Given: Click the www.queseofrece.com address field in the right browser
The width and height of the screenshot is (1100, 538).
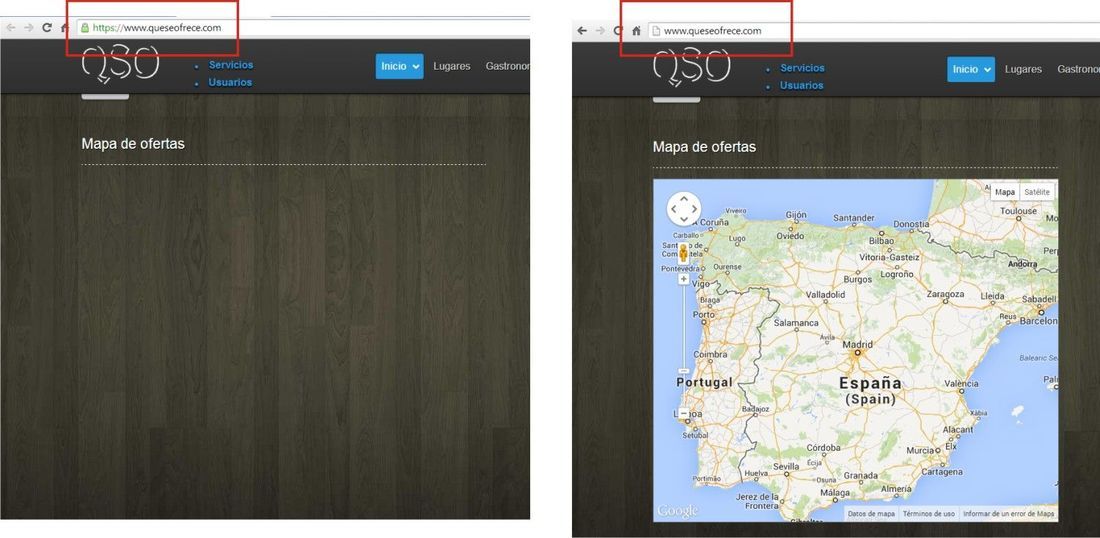Looking at the screenshot, I should tap(873, 31).
